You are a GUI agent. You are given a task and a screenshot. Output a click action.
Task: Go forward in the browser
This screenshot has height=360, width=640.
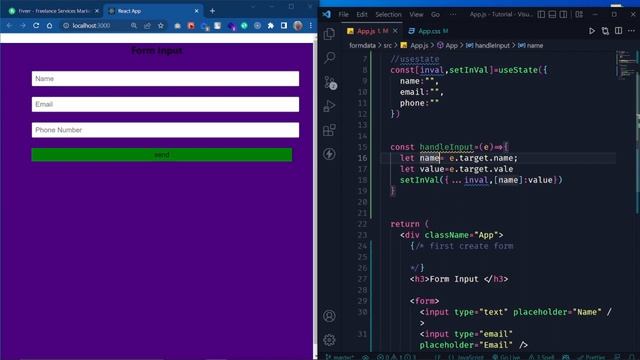[x=22, y=25]
